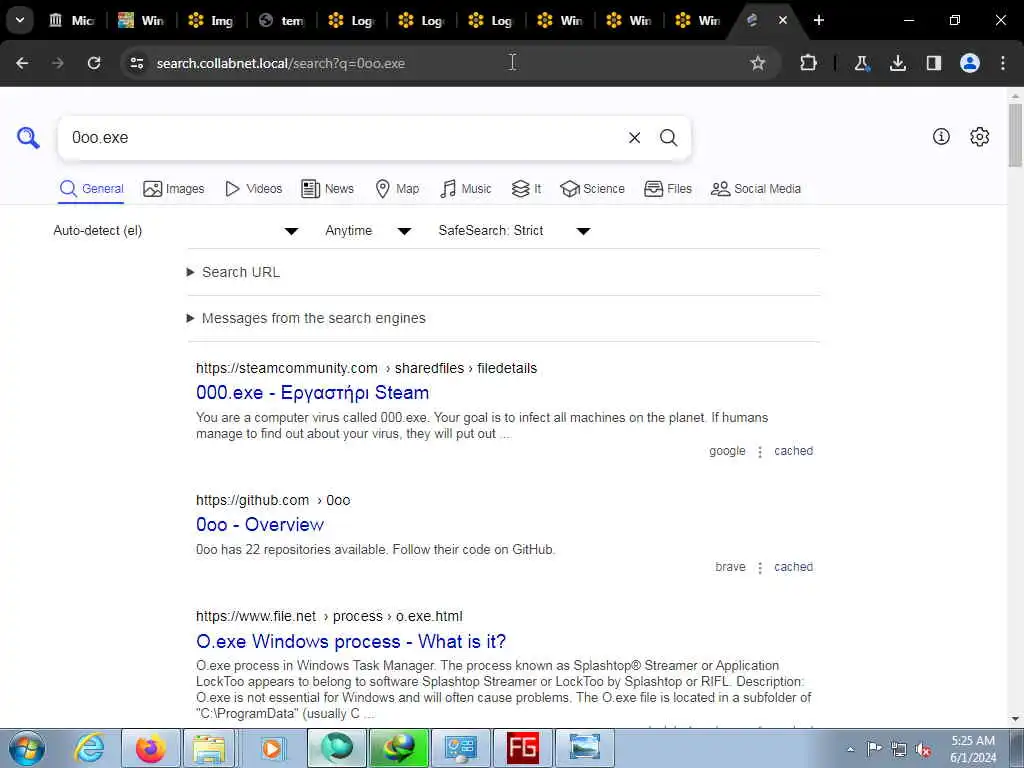The width and height of the screenshot is (1024, 768).
Task: Open the SafeSearch: Strict dropdown
Action: pos(515,231)
